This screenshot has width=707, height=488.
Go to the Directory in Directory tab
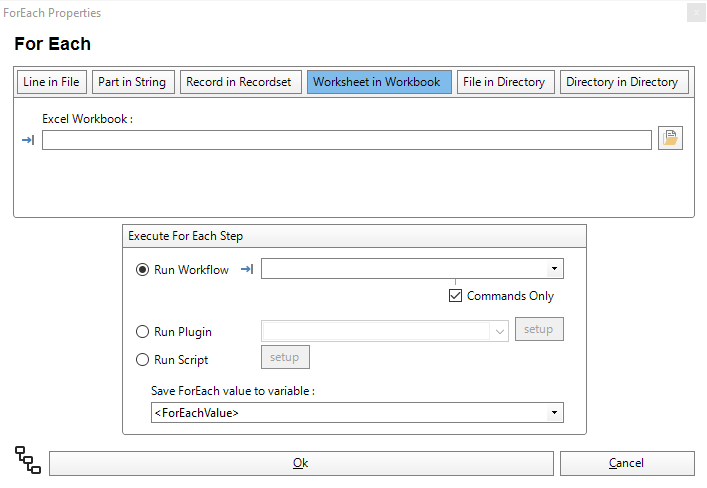click(x=623, y=82)
